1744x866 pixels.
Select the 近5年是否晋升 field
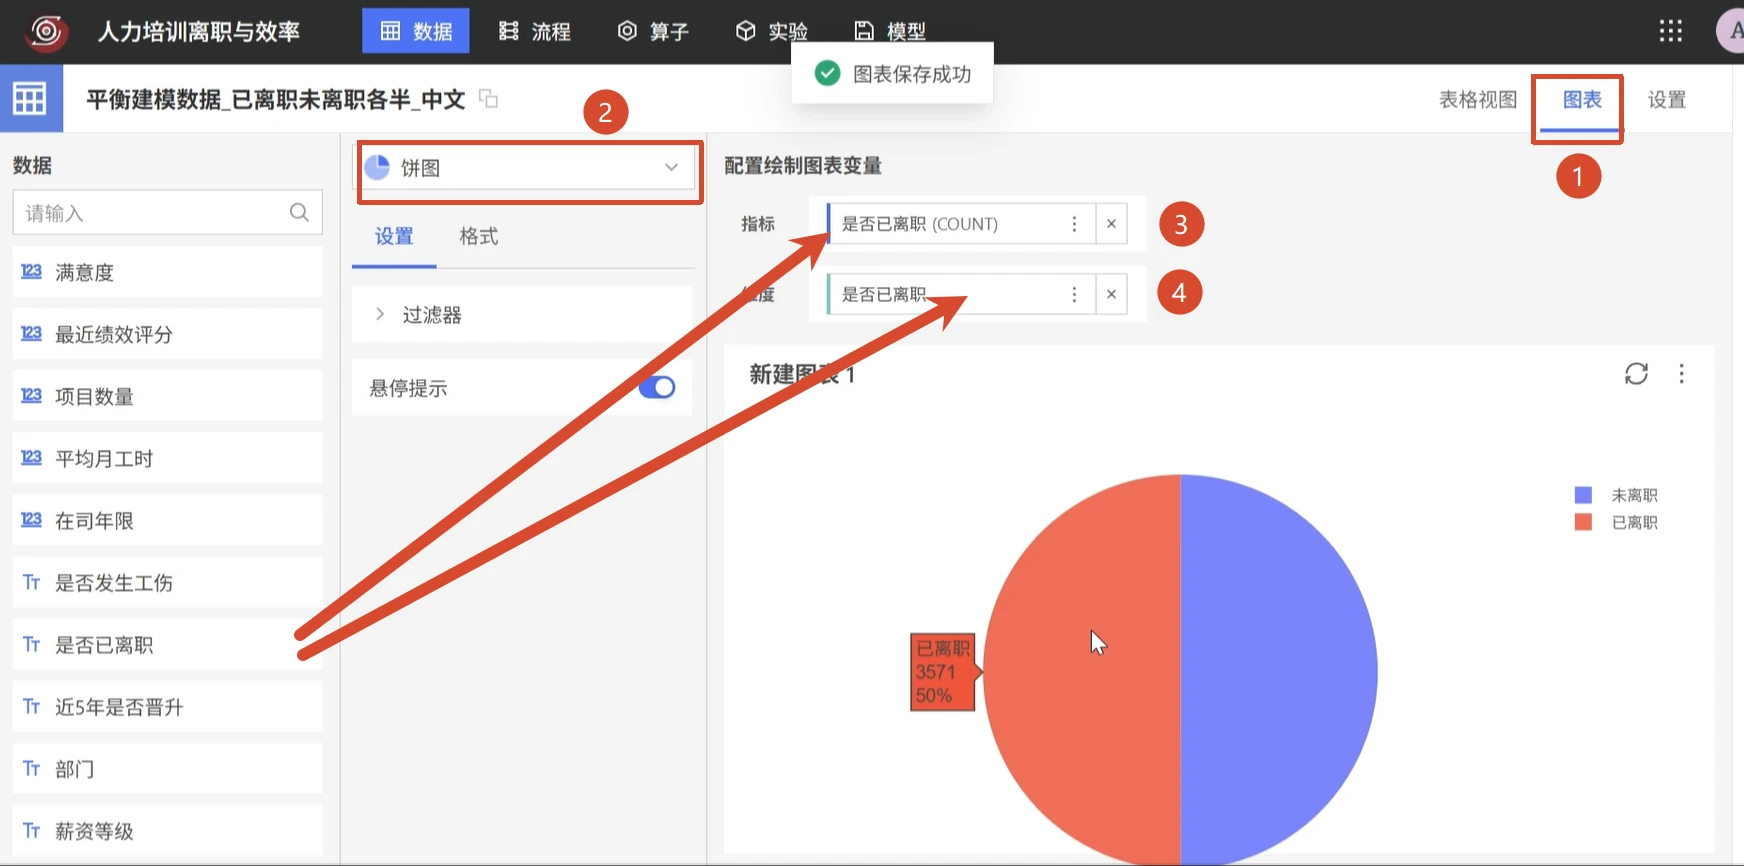click(167, 707)
